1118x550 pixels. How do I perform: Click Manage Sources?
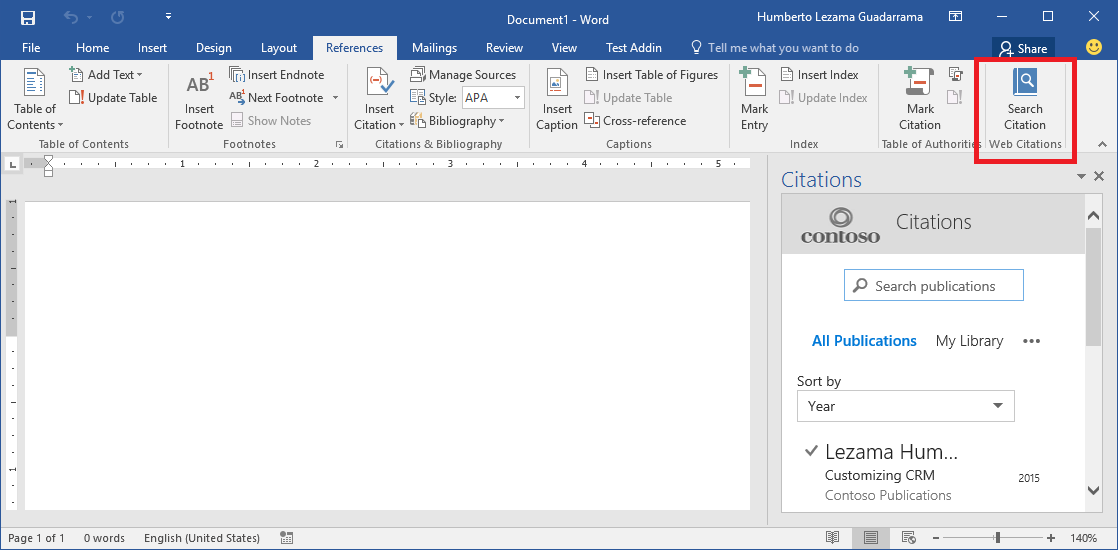463,75
